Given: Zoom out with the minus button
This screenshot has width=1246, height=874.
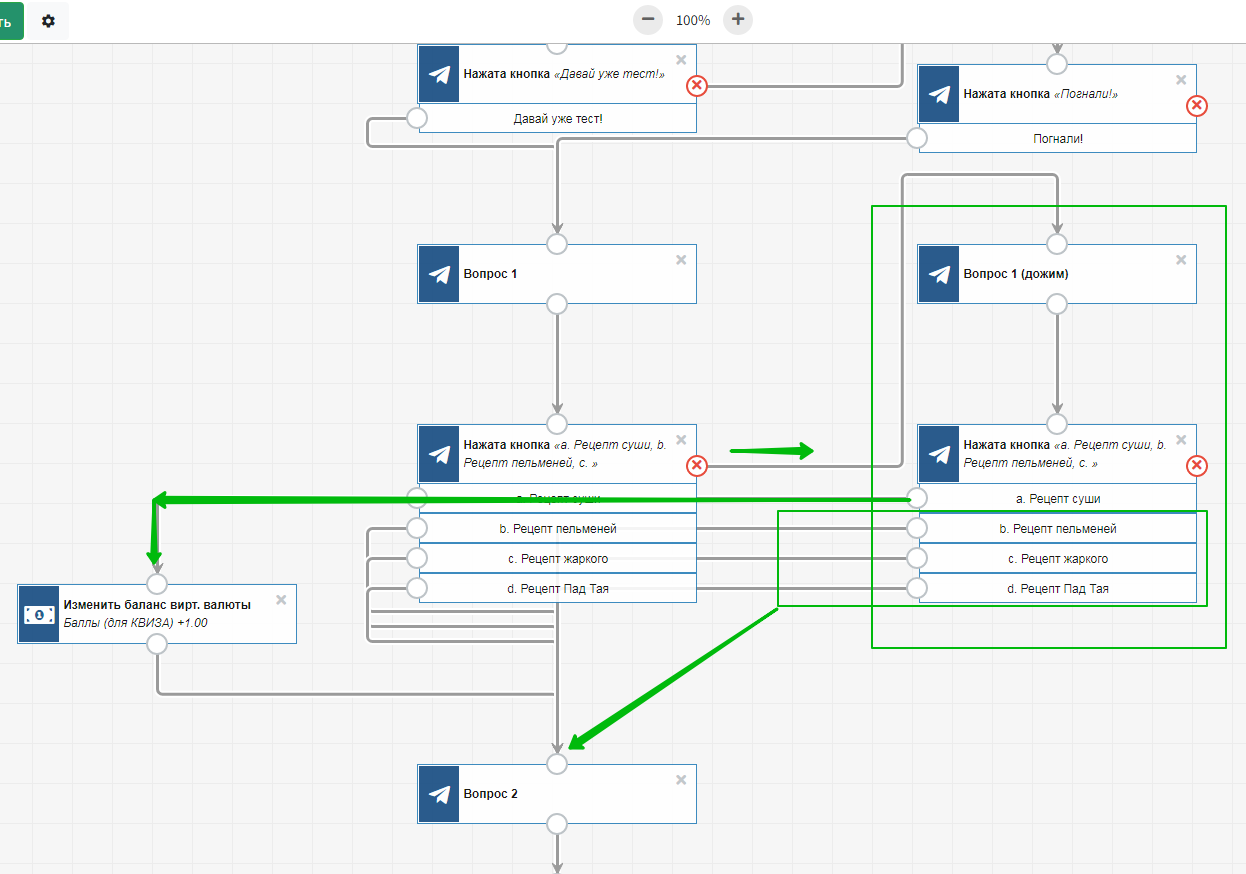Looking at the screenshot, I should tap(648, 19).
